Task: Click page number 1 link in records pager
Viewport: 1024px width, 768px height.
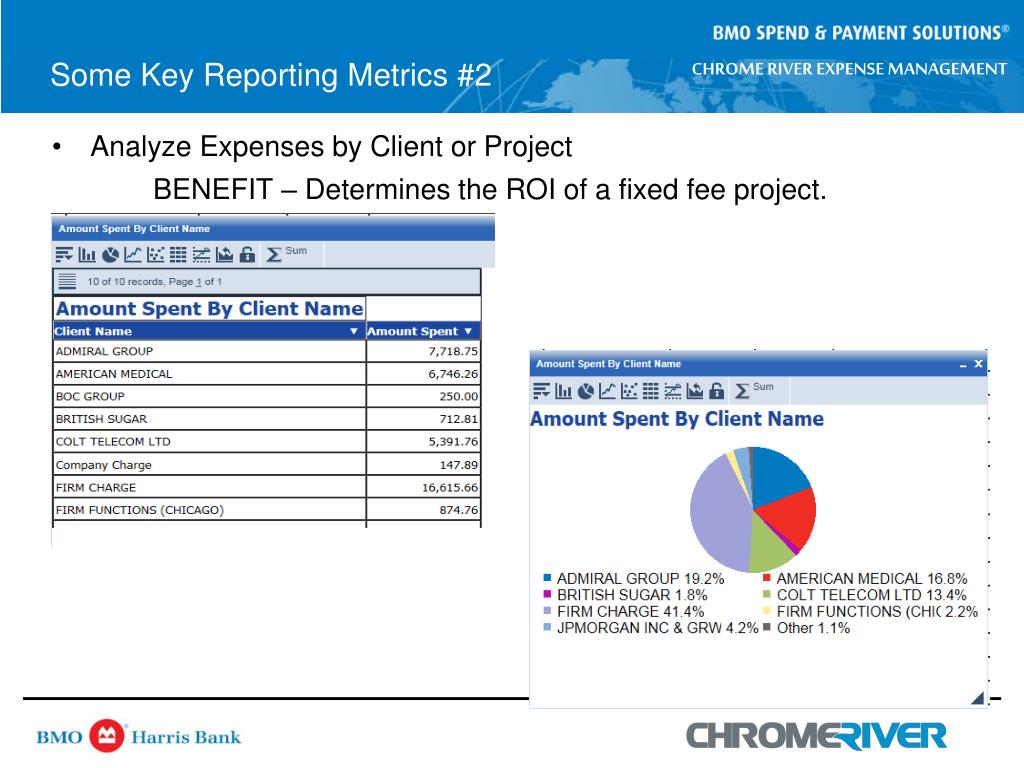Action: point(199,281)
